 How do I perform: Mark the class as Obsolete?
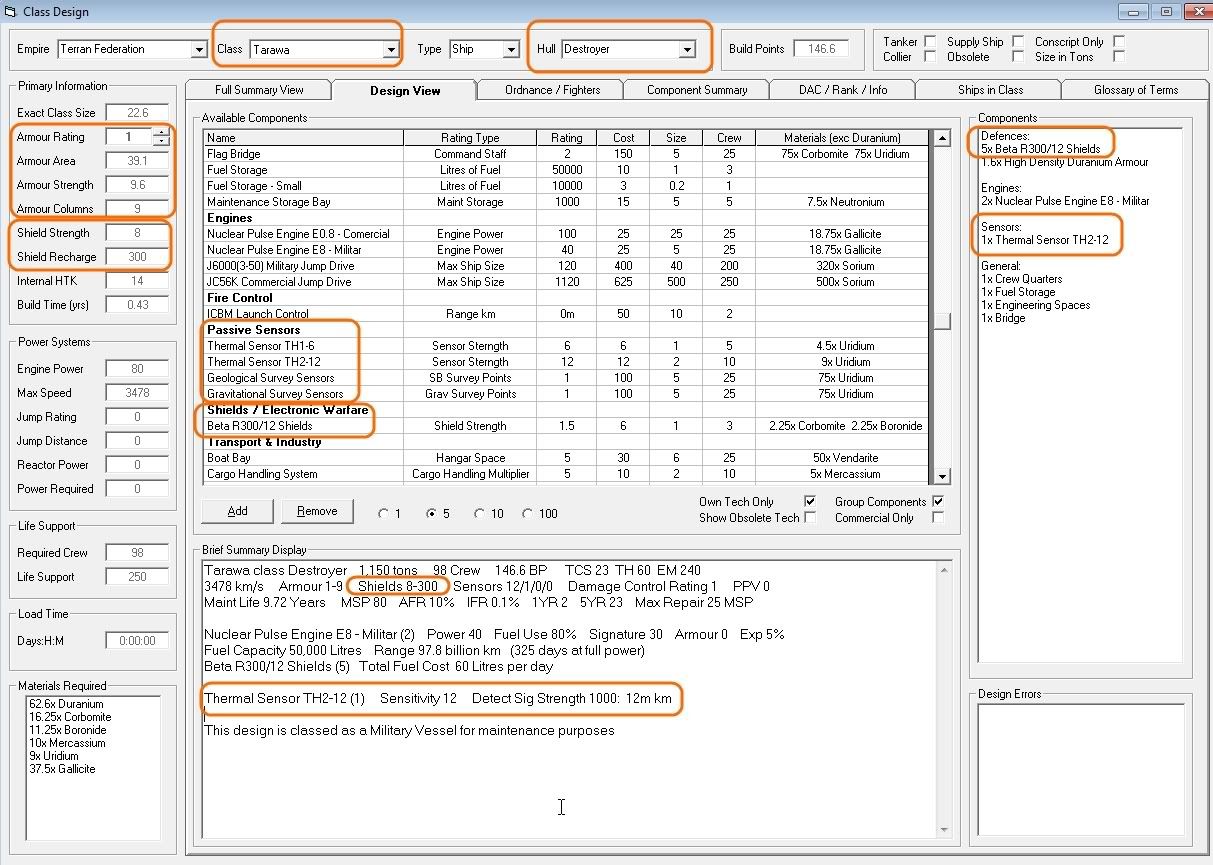tap(1017, 57)
